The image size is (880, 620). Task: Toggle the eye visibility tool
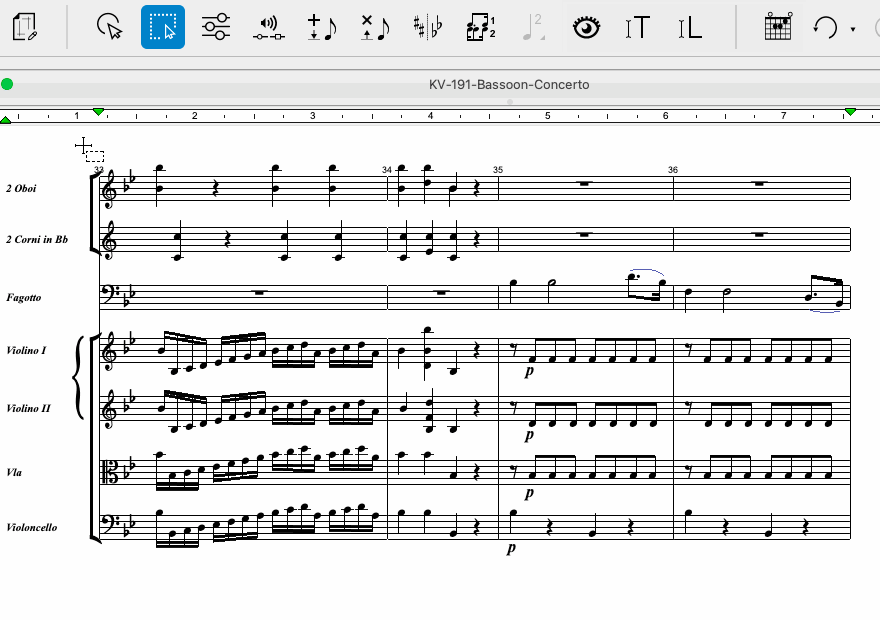(585, 27)
